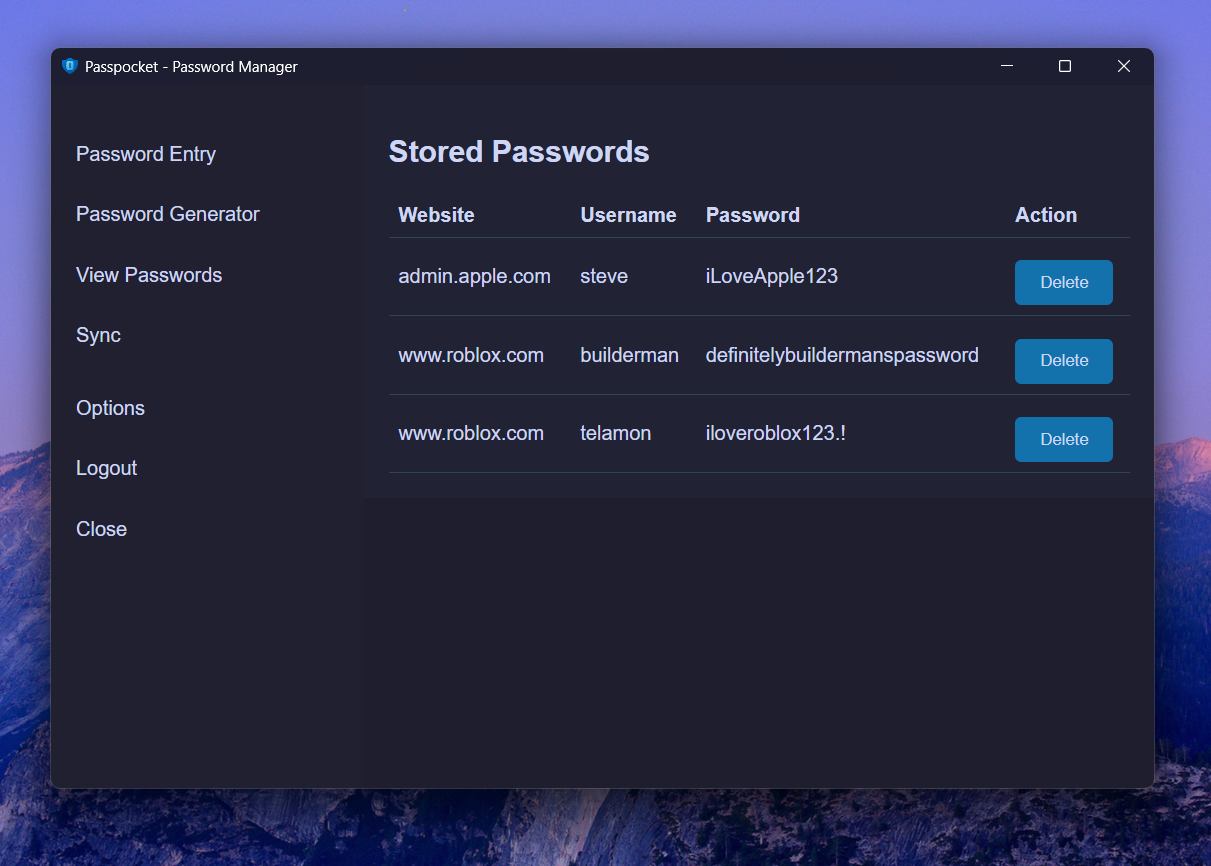Image resolution: width=1211 pixels, height=866 pixels.
Task: Click the iloveroblox123.! password cell
Action: pyautogui.click(x=776, y=433)
